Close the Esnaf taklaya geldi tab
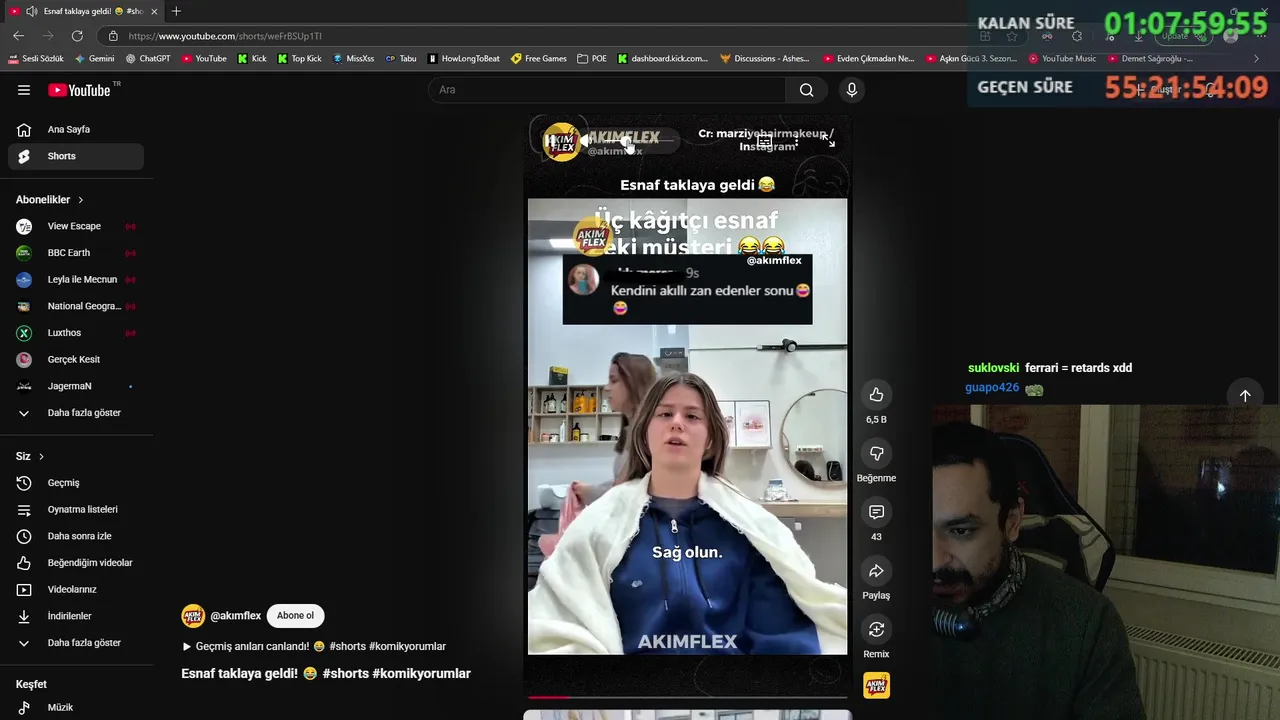Screen dimensions: 1280x720 point(154,11)
